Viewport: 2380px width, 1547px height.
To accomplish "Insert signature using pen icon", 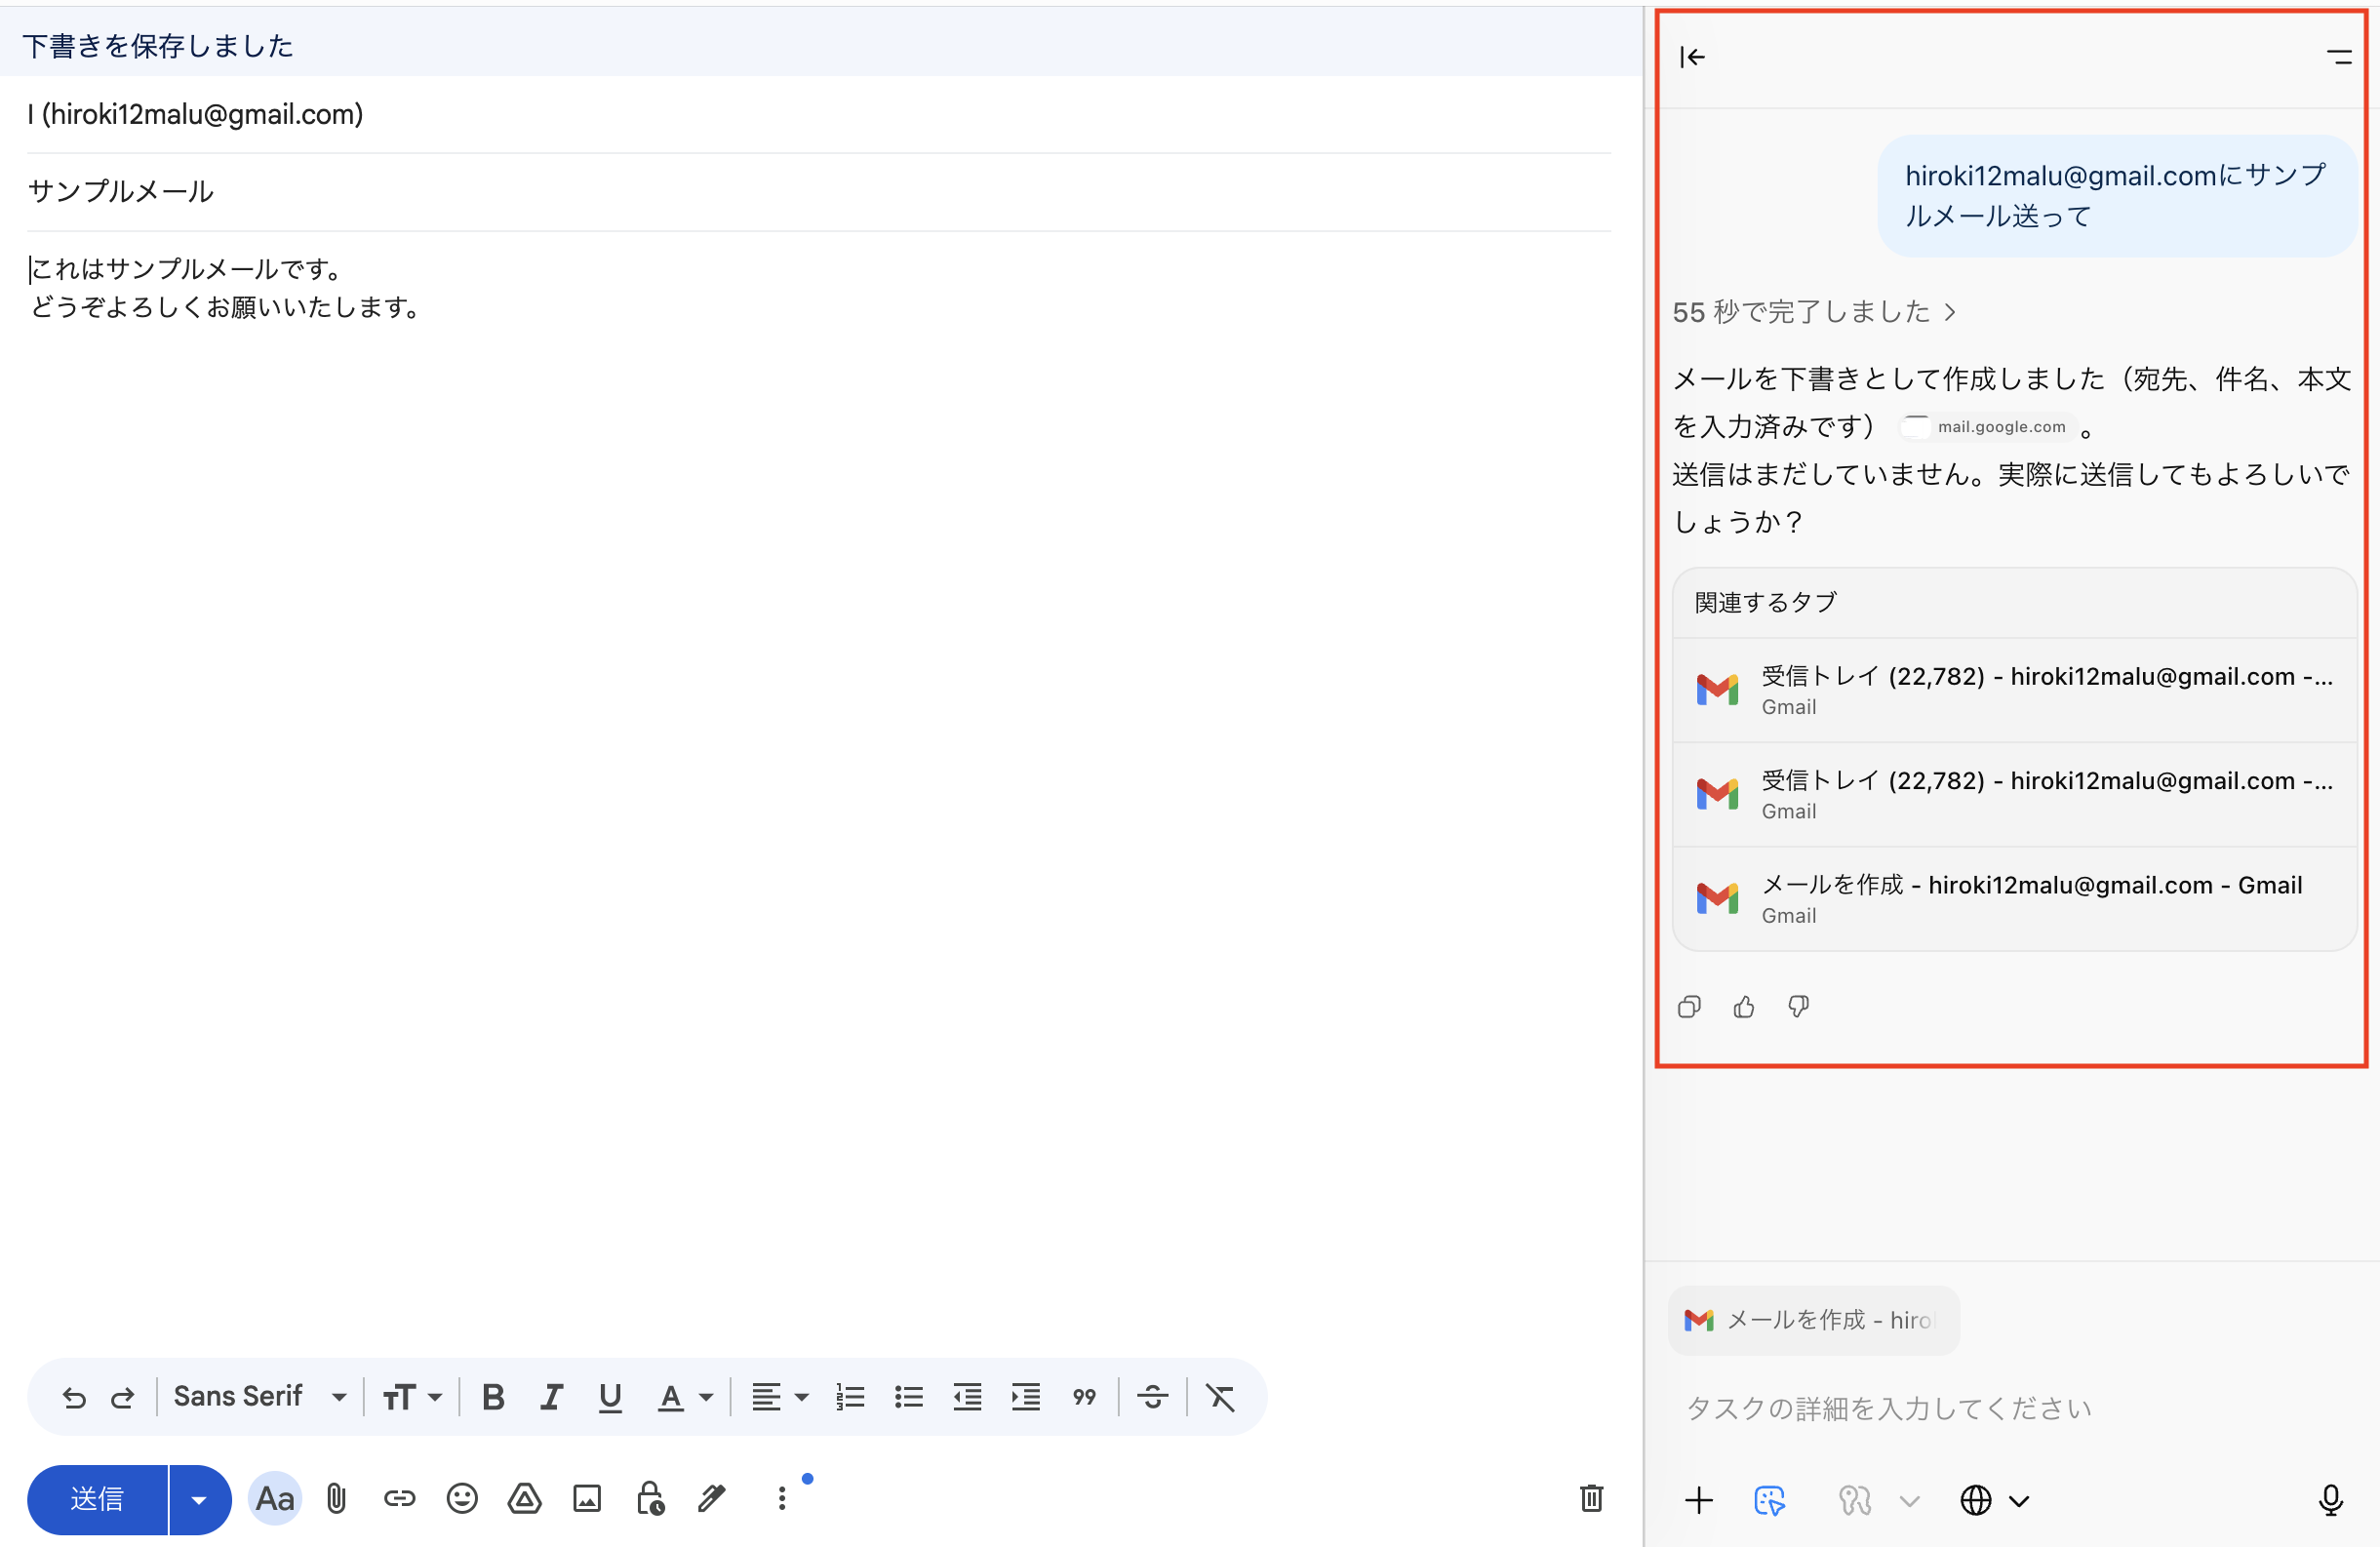I will (712, 1498).
